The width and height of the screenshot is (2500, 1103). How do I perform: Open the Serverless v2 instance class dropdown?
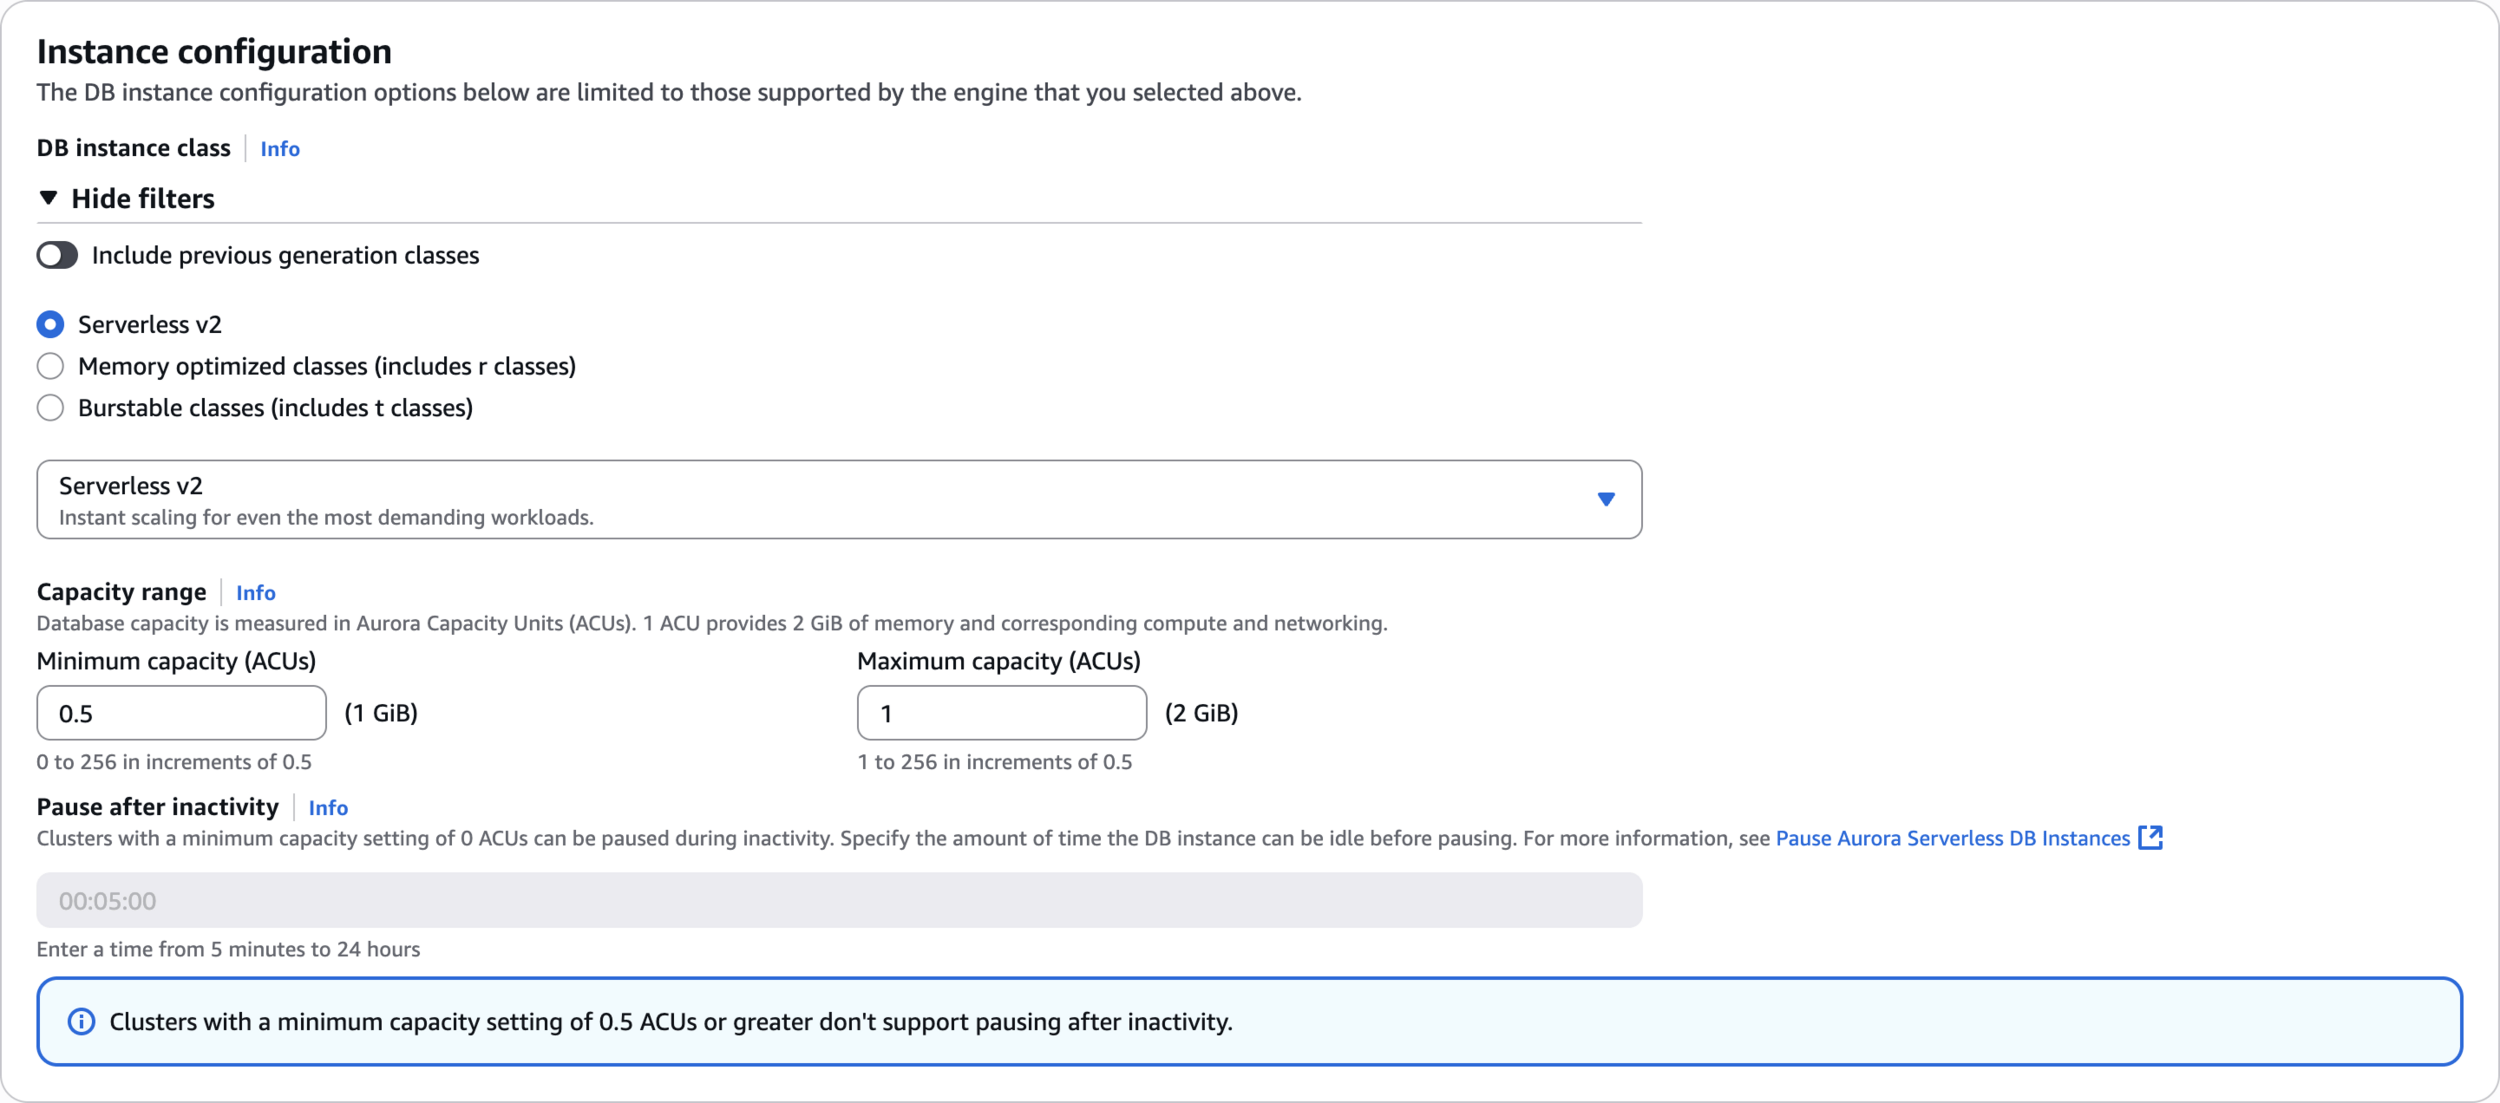coord(838,499)
